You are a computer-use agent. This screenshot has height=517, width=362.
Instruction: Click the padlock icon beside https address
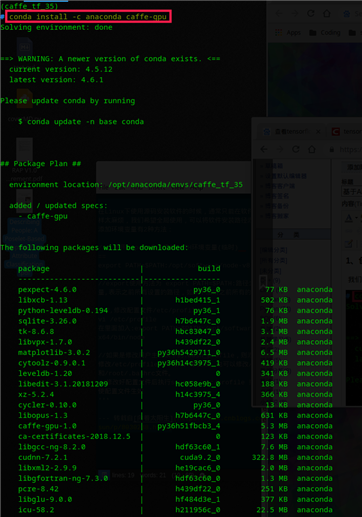click(x=332, y=150)
